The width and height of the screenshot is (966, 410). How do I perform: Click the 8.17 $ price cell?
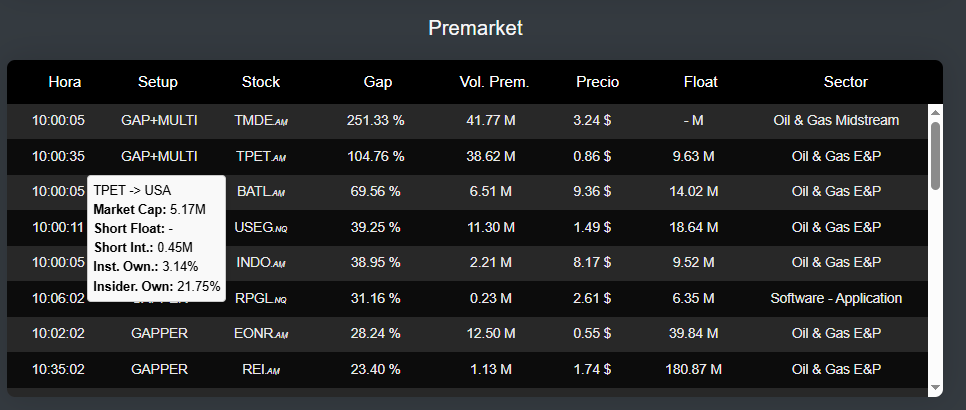[x=592, y=262]
